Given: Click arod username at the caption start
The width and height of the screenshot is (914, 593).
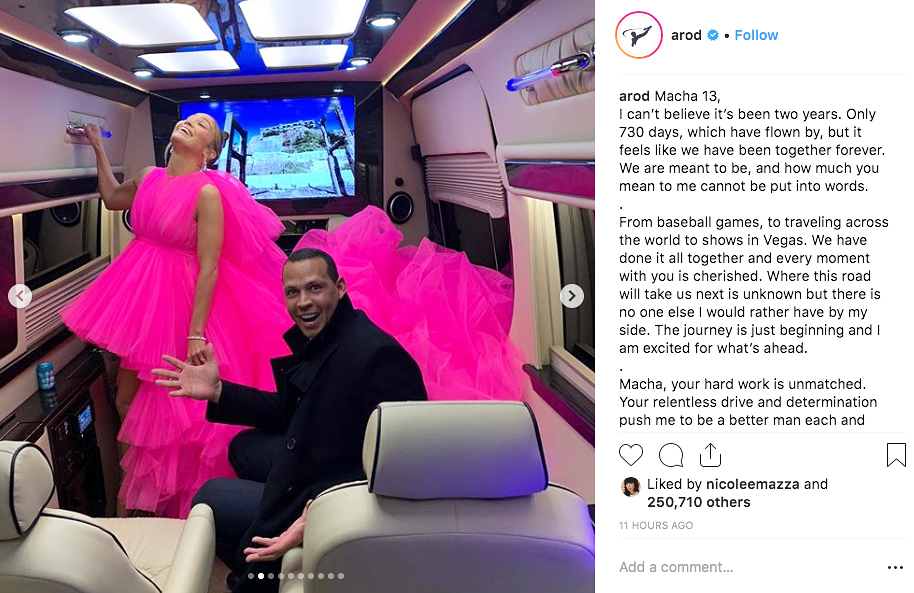Looking at the screenshot, I should coord(634,96).
